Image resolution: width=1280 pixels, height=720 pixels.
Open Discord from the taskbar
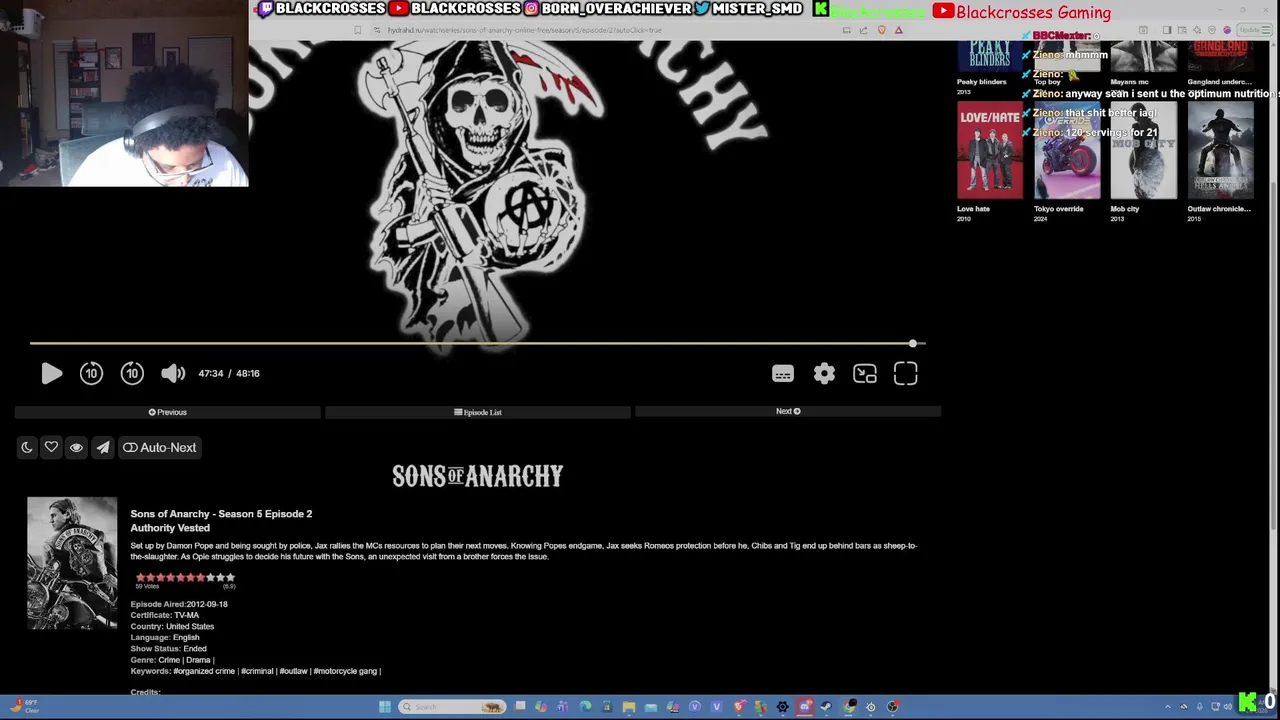805,707
